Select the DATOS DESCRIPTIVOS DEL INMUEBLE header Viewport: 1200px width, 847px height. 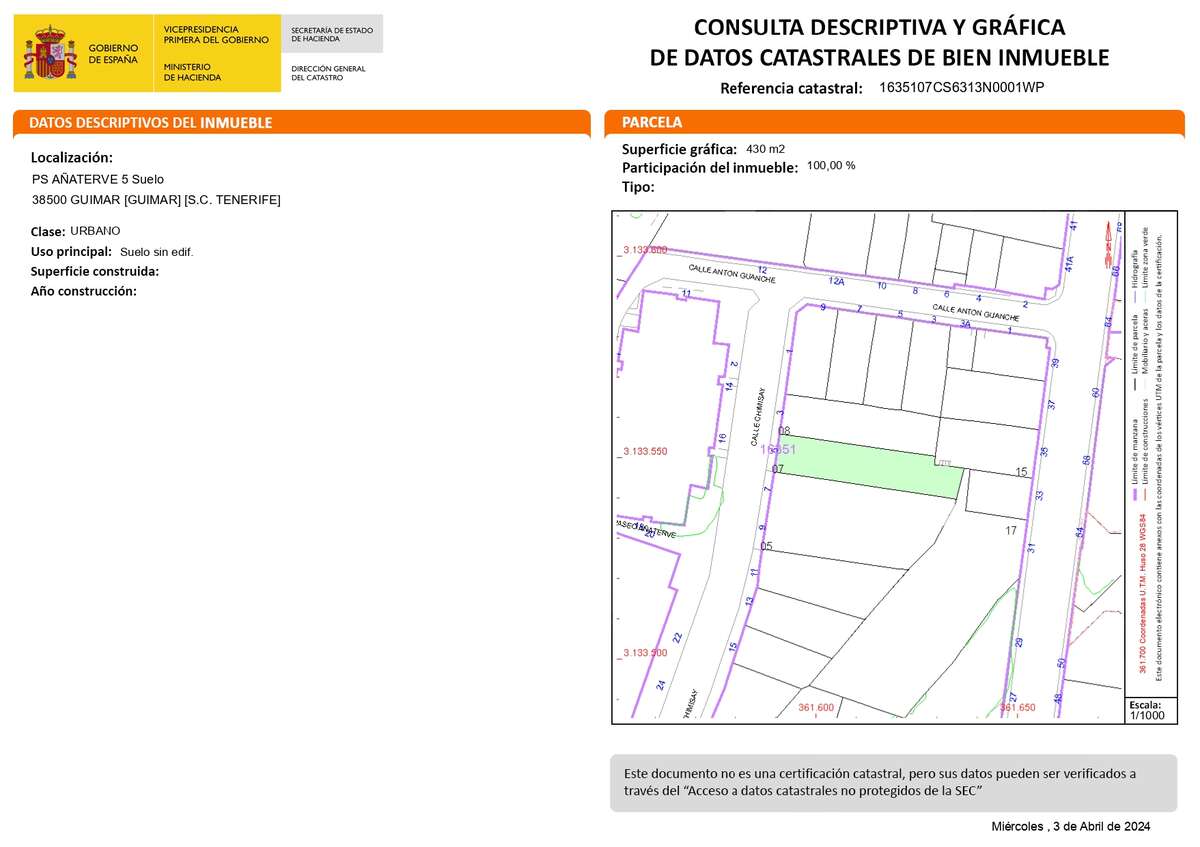tap(150, 123)
